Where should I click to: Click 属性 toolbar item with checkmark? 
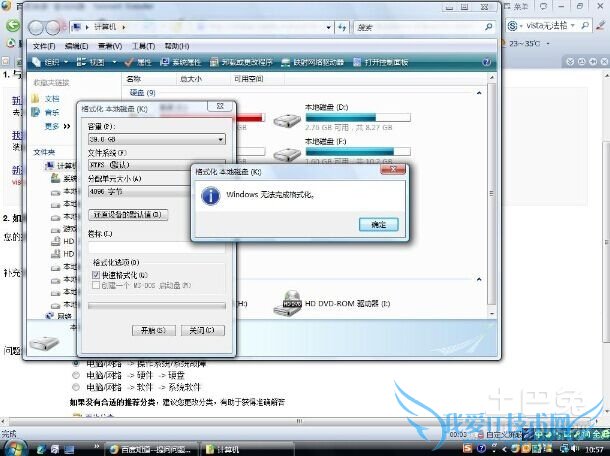click(138, 62)
